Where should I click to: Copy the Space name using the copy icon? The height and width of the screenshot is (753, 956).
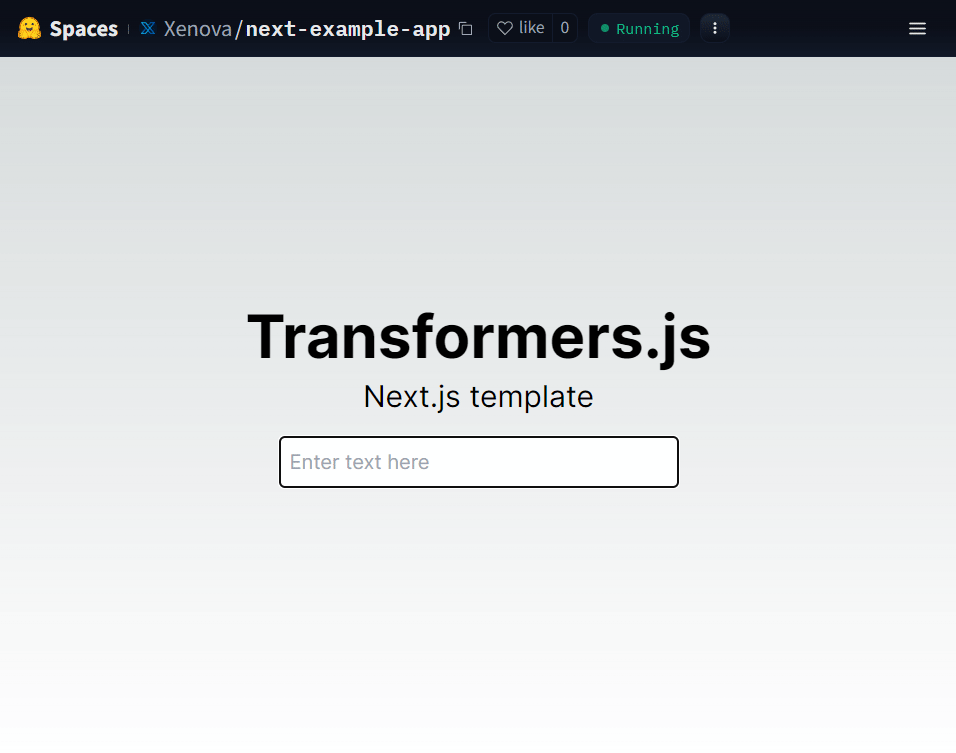click(x=466, y=29)
